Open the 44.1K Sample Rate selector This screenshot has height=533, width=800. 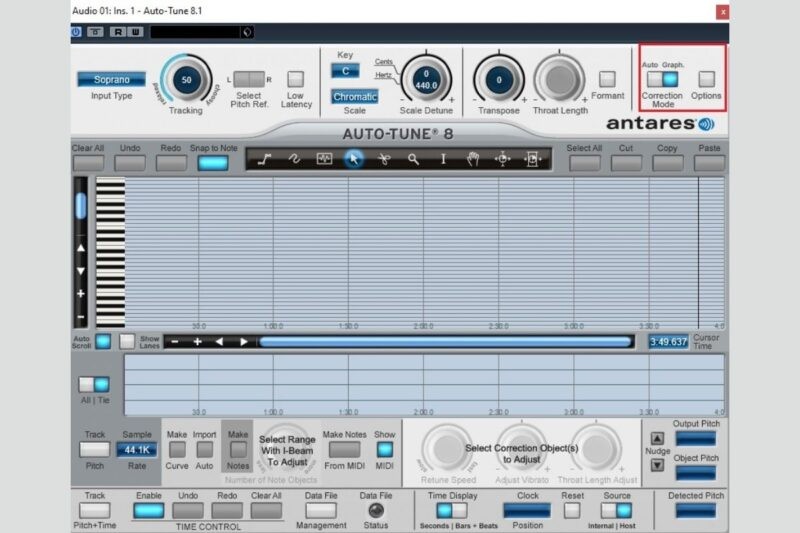click(x=137, y=450)
